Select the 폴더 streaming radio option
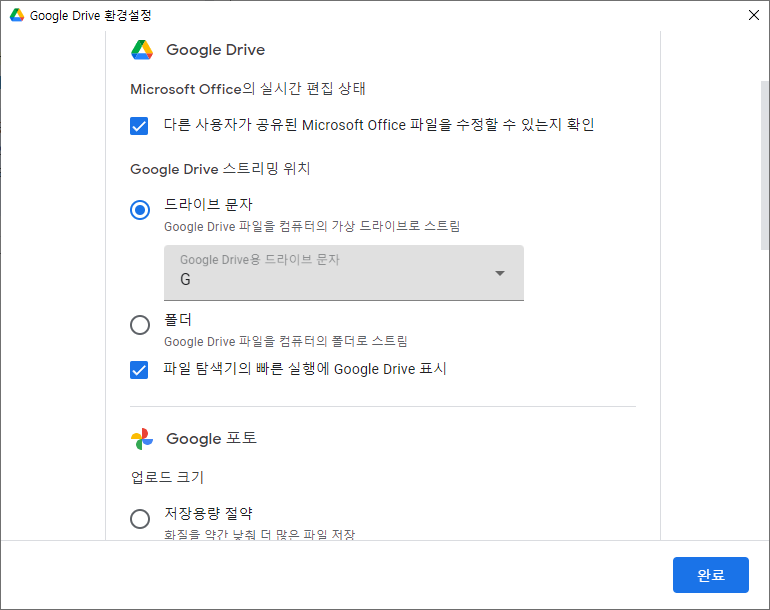 coord(140,325)
